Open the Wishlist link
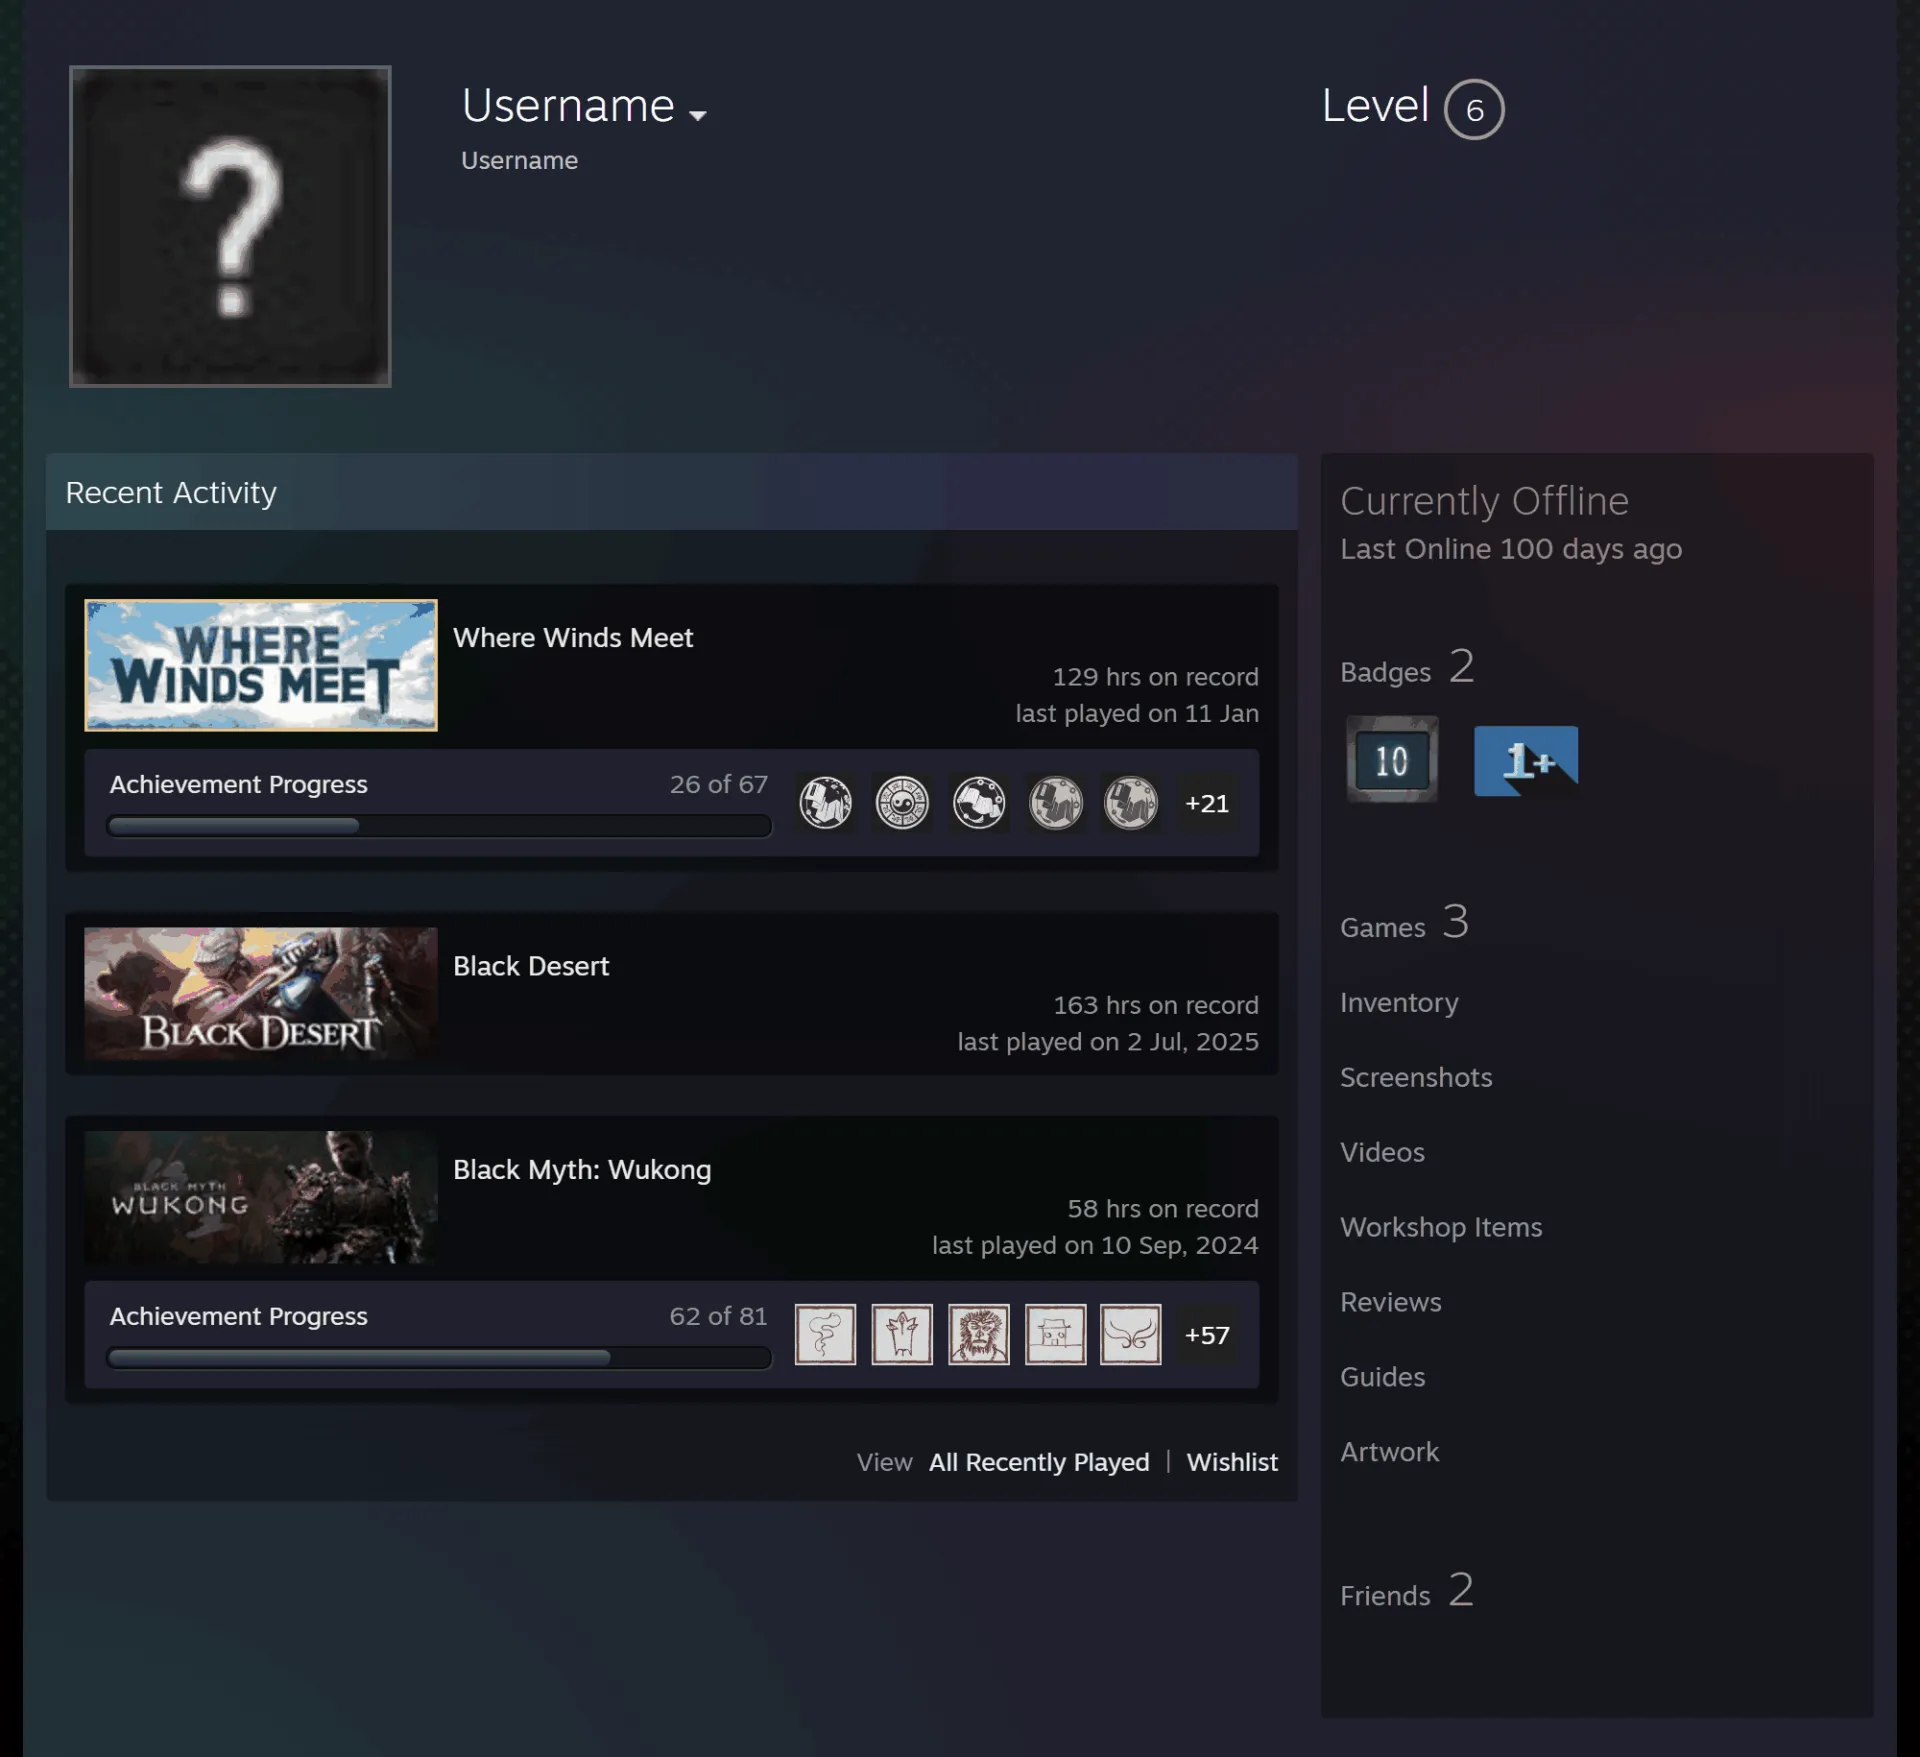This screenshot has width=1920, height=1757. 1232,1462
